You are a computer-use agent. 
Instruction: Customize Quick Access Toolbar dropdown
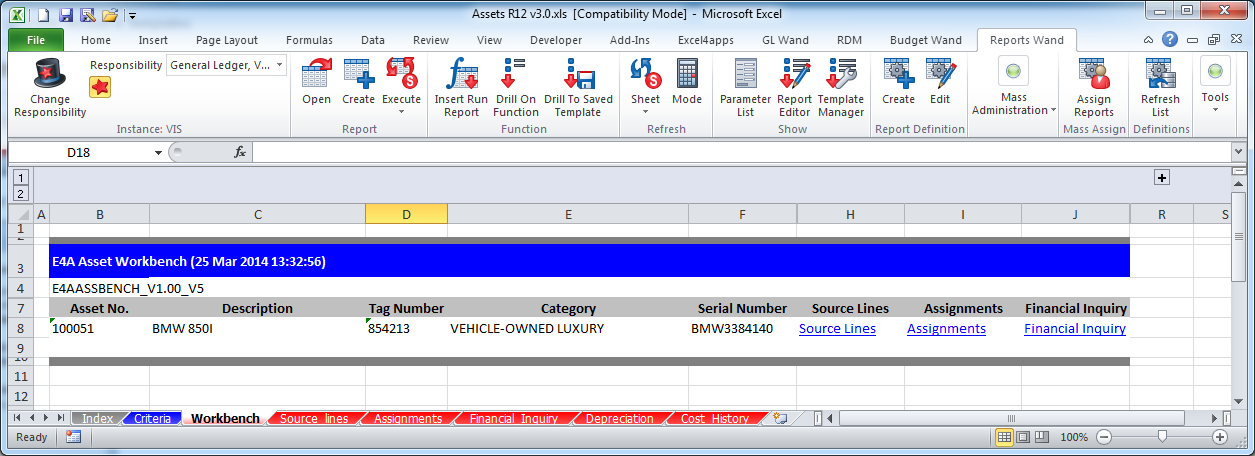(x=132, y=15)
